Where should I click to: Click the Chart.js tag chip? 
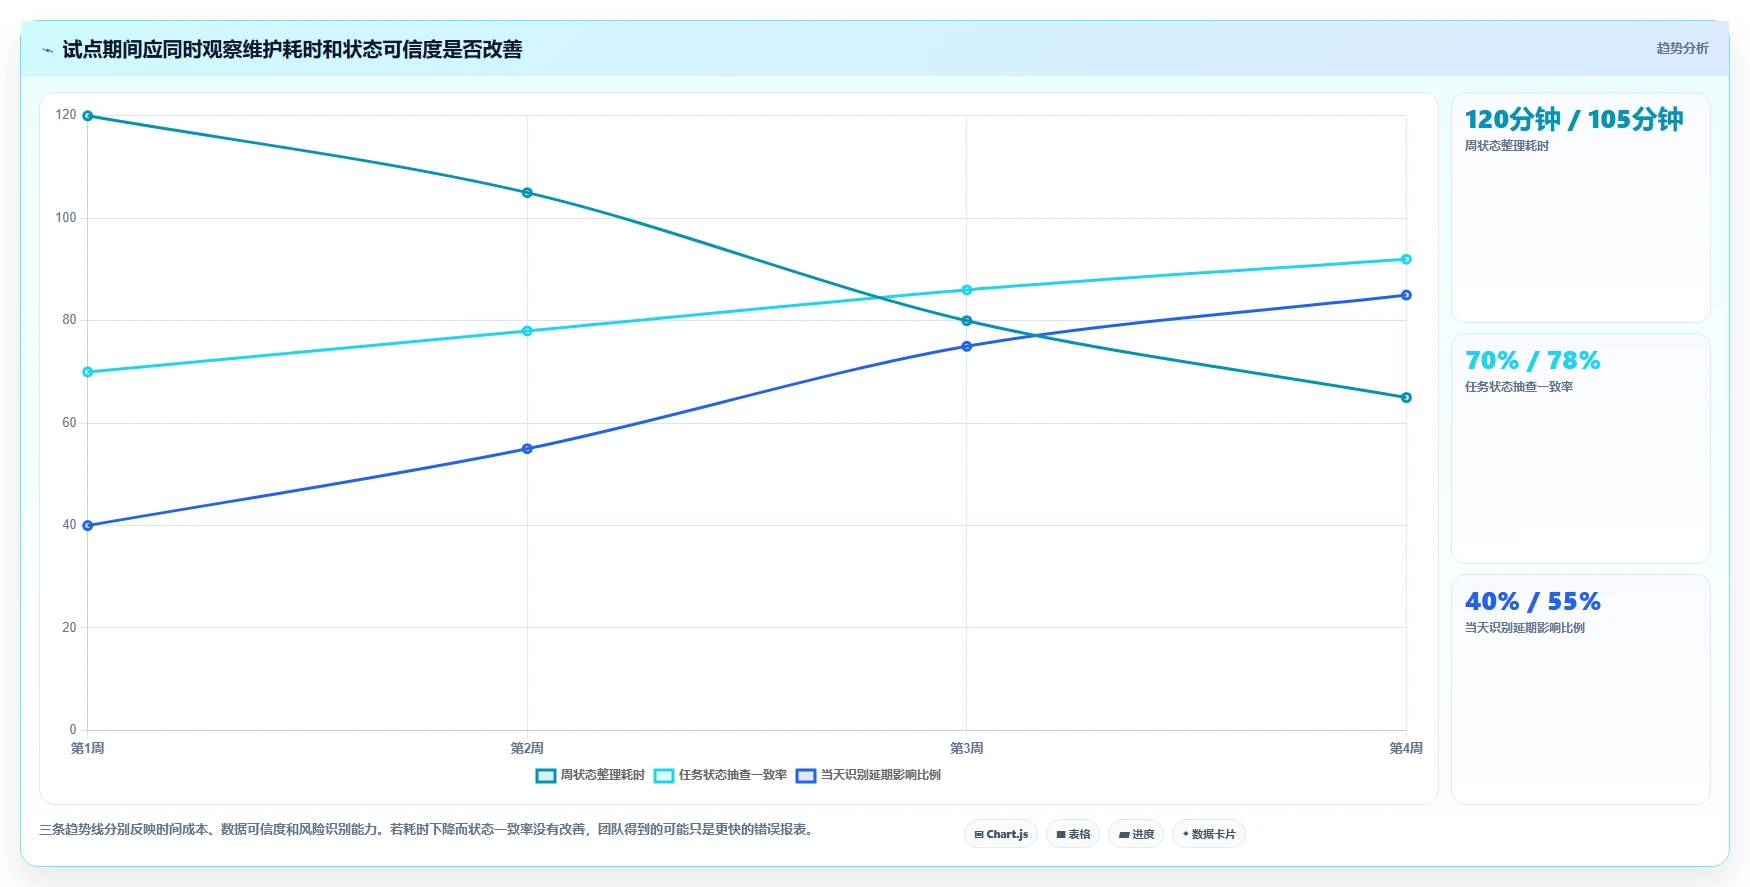[x=1001, y=834]
